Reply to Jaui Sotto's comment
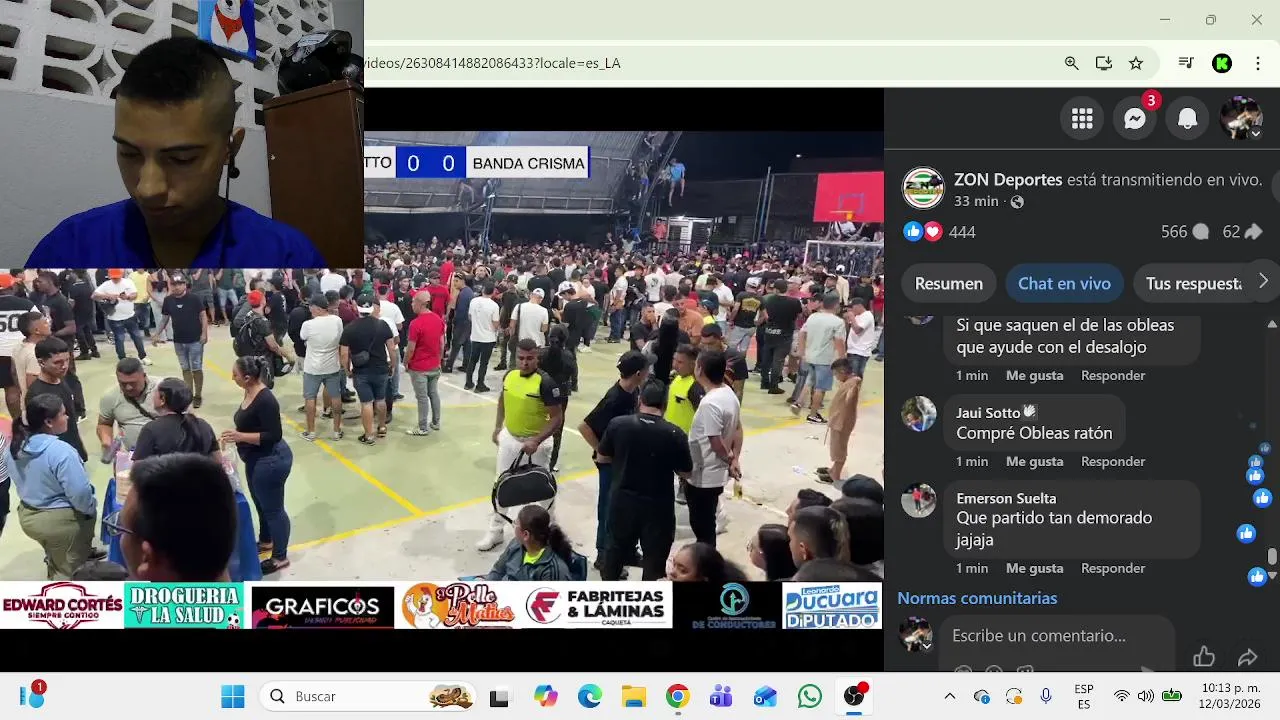The width and height of the screenshot is (1280, 720). tap(1113, 462)
